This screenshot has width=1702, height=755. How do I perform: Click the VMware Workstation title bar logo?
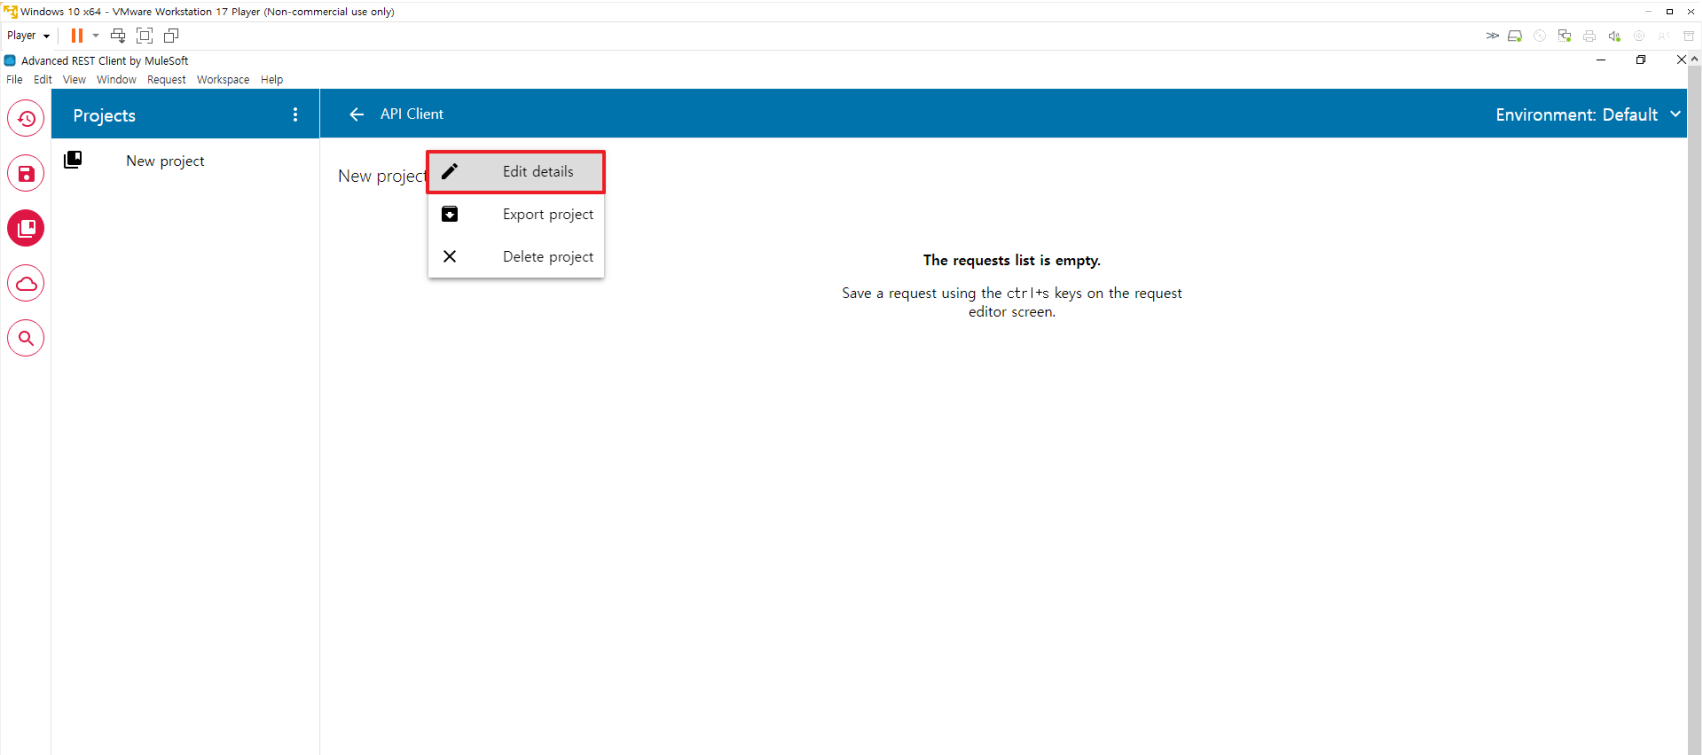10,12
